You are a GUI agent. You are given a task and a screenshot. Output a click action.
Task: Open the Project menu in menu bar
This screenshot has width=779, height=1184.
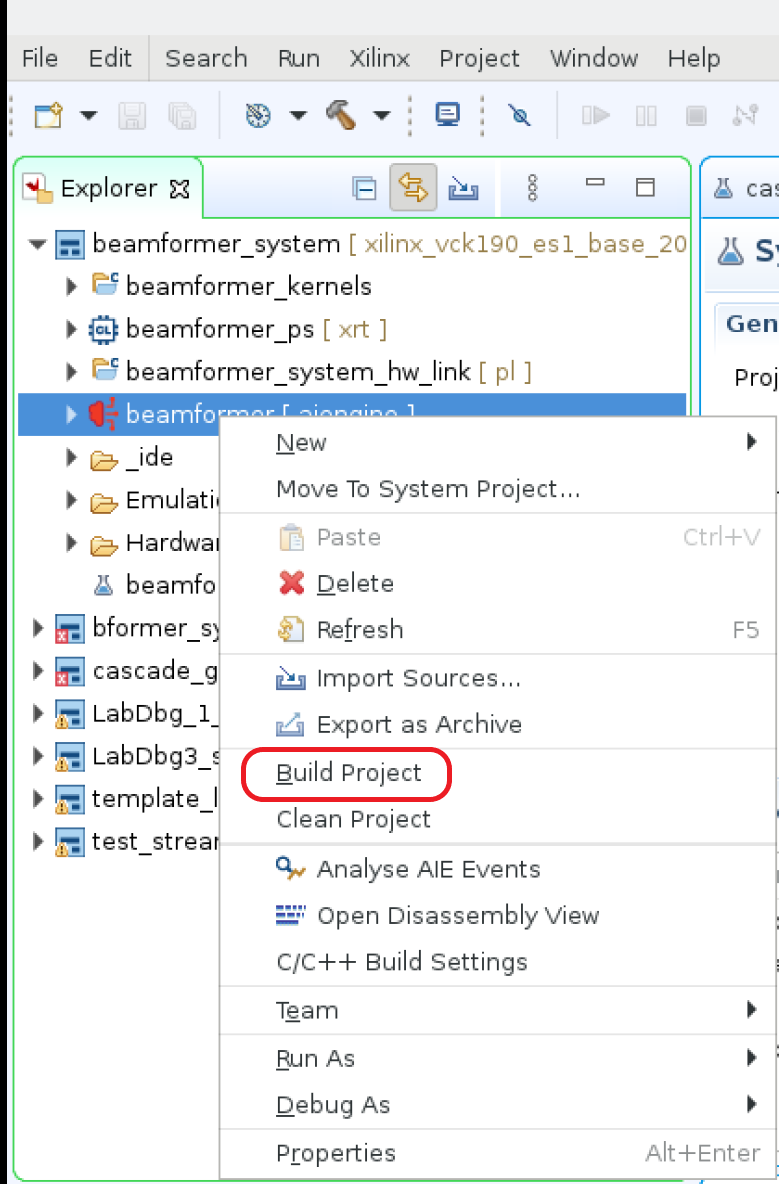click(x=479, y=58)
